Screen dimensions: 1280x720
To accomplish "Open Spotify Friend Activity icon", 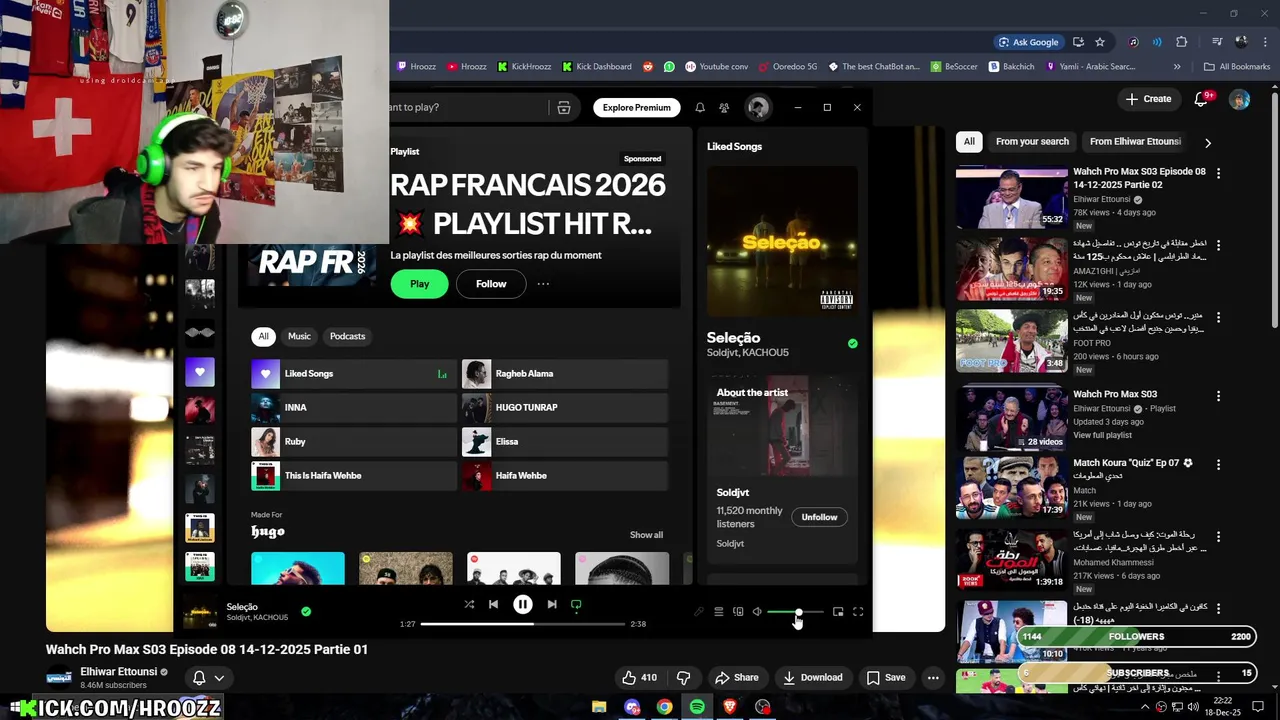I will tap(724, 107).
